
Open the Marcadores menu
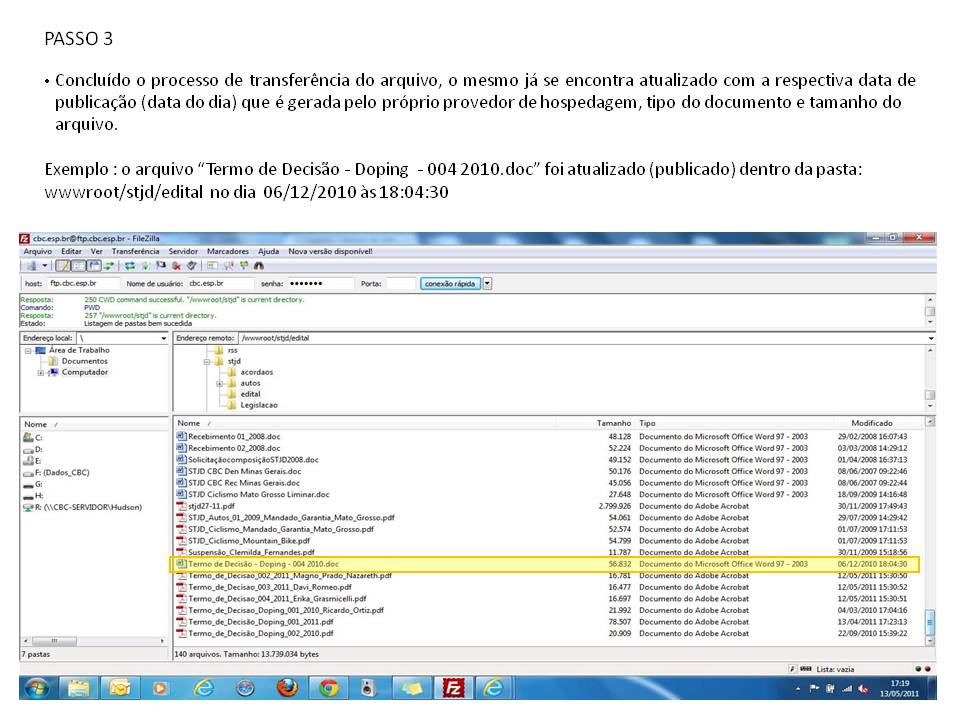pos(228,251)
